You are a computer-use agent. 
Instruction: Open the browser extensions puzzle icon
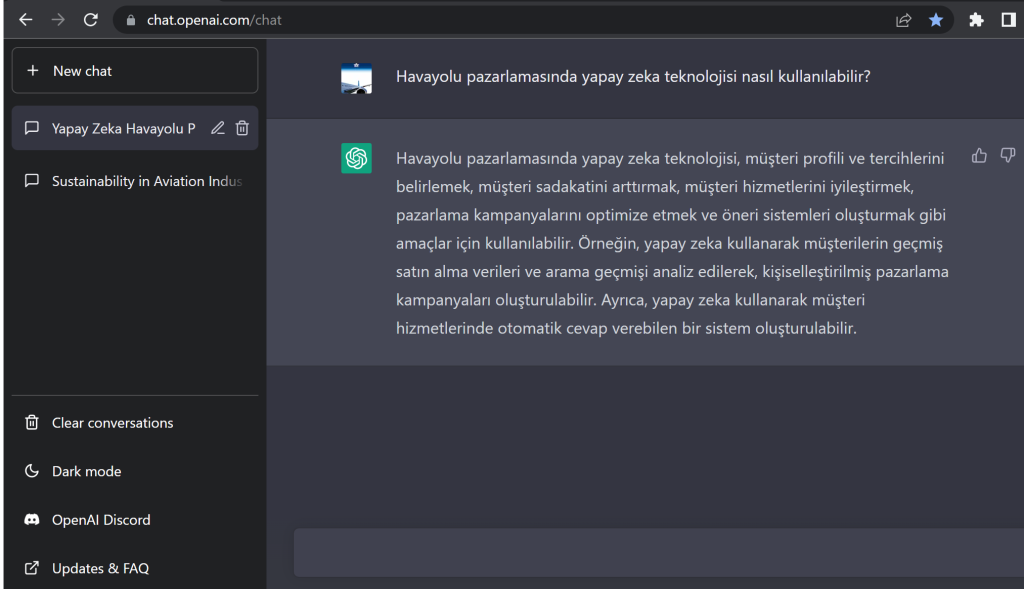click(x=976, y=20)
